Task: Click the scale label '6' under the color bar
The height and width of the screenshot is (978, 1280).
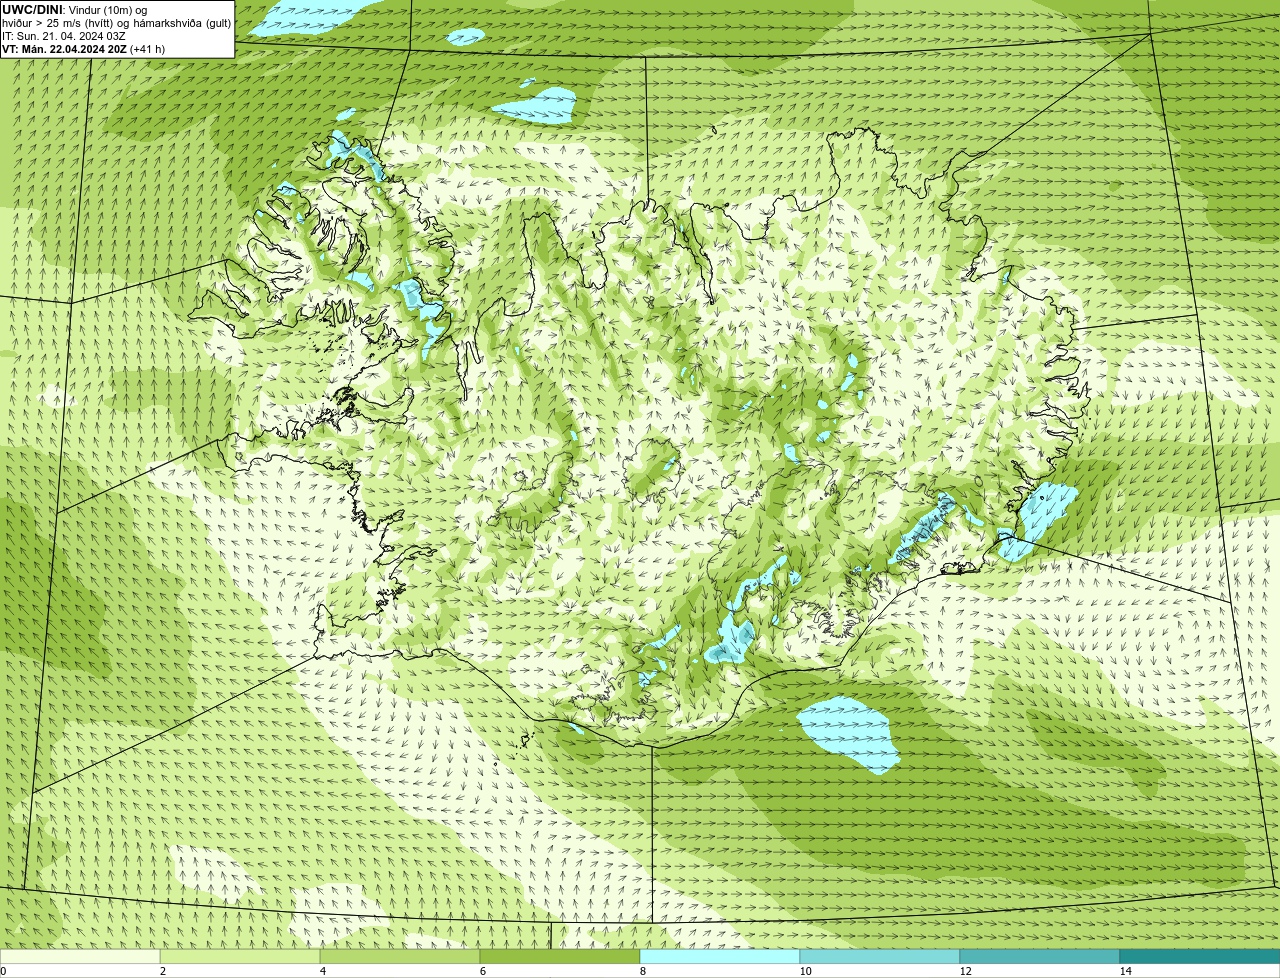Action: [x=483, y=971]
